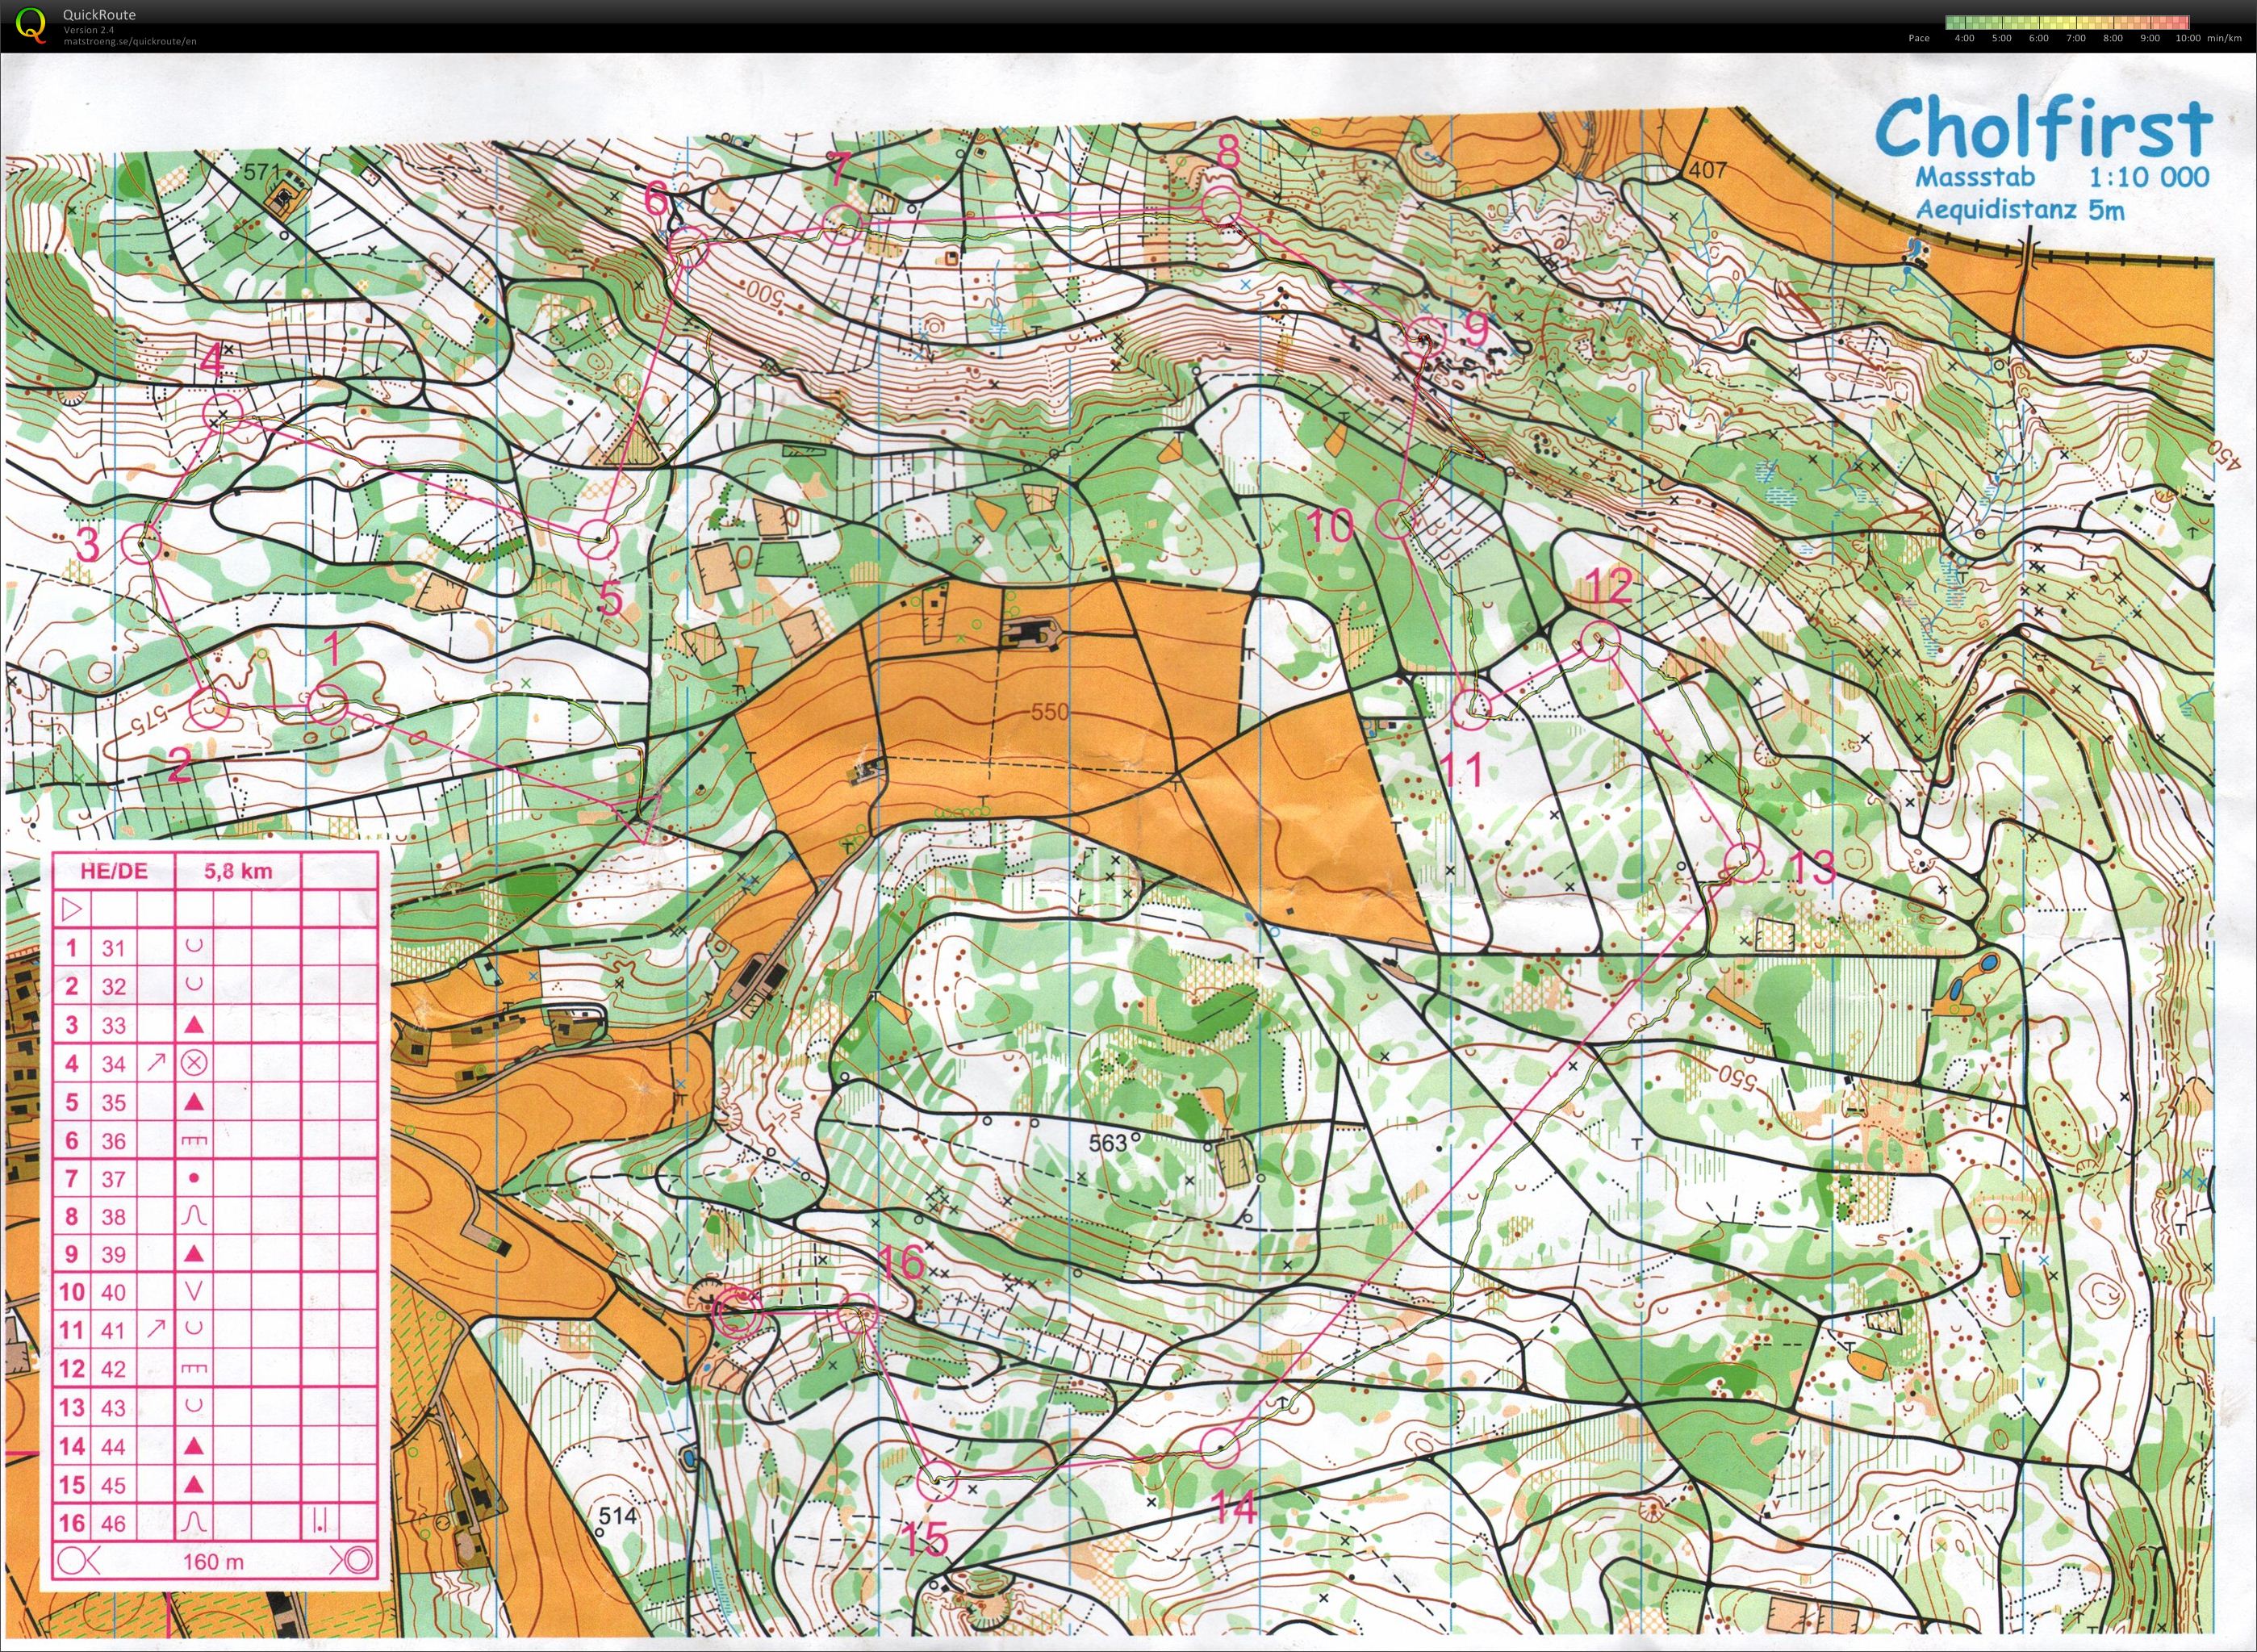
Task: Click the finish double-circle symbol in the table
Action: [x=357, y=1560]
